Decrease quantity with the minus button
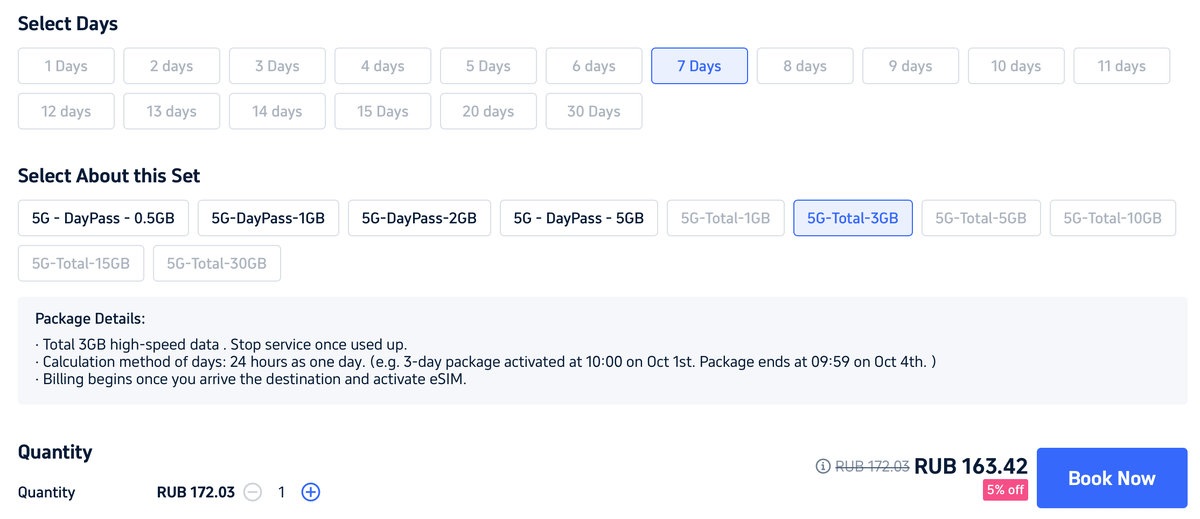The height and width of the screenshot is (519, 1200). tap(253, 492)
